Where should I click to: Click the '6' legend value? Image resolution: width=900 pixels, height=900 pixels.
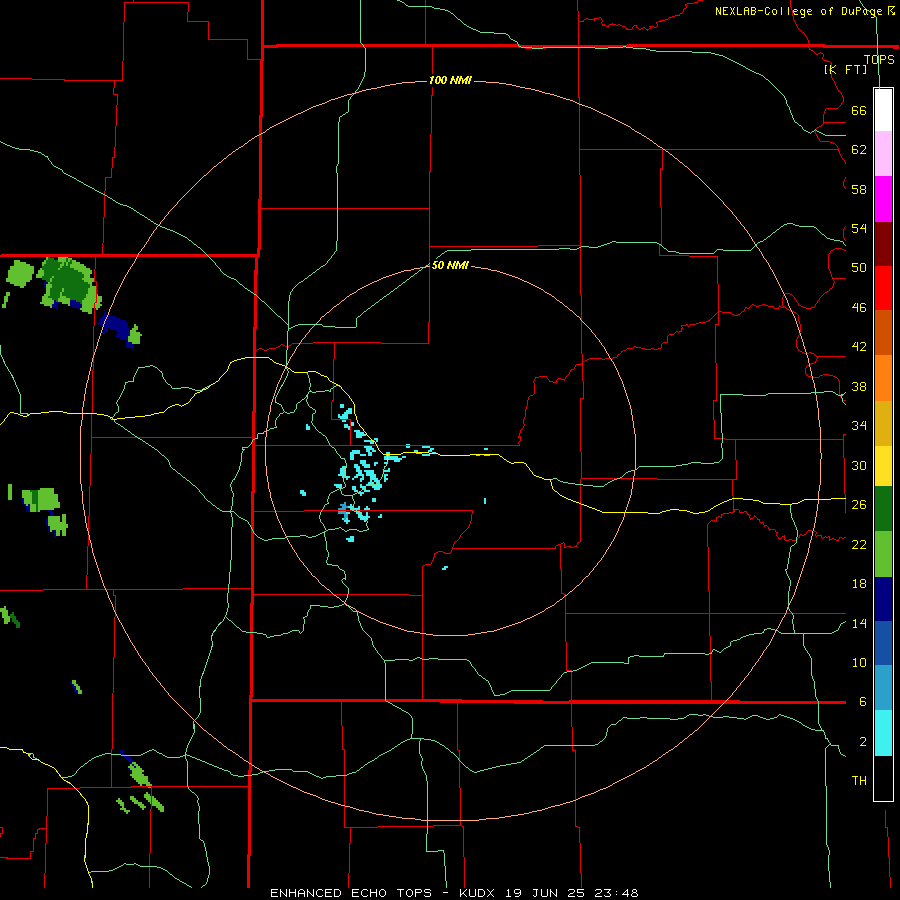pos(863,701)
